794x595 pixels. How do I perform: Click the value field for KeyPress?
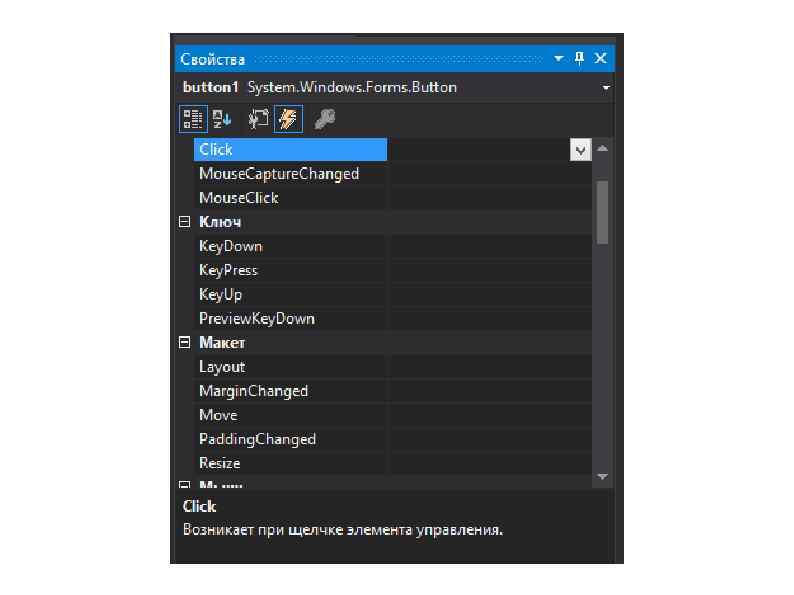[490, 270]
